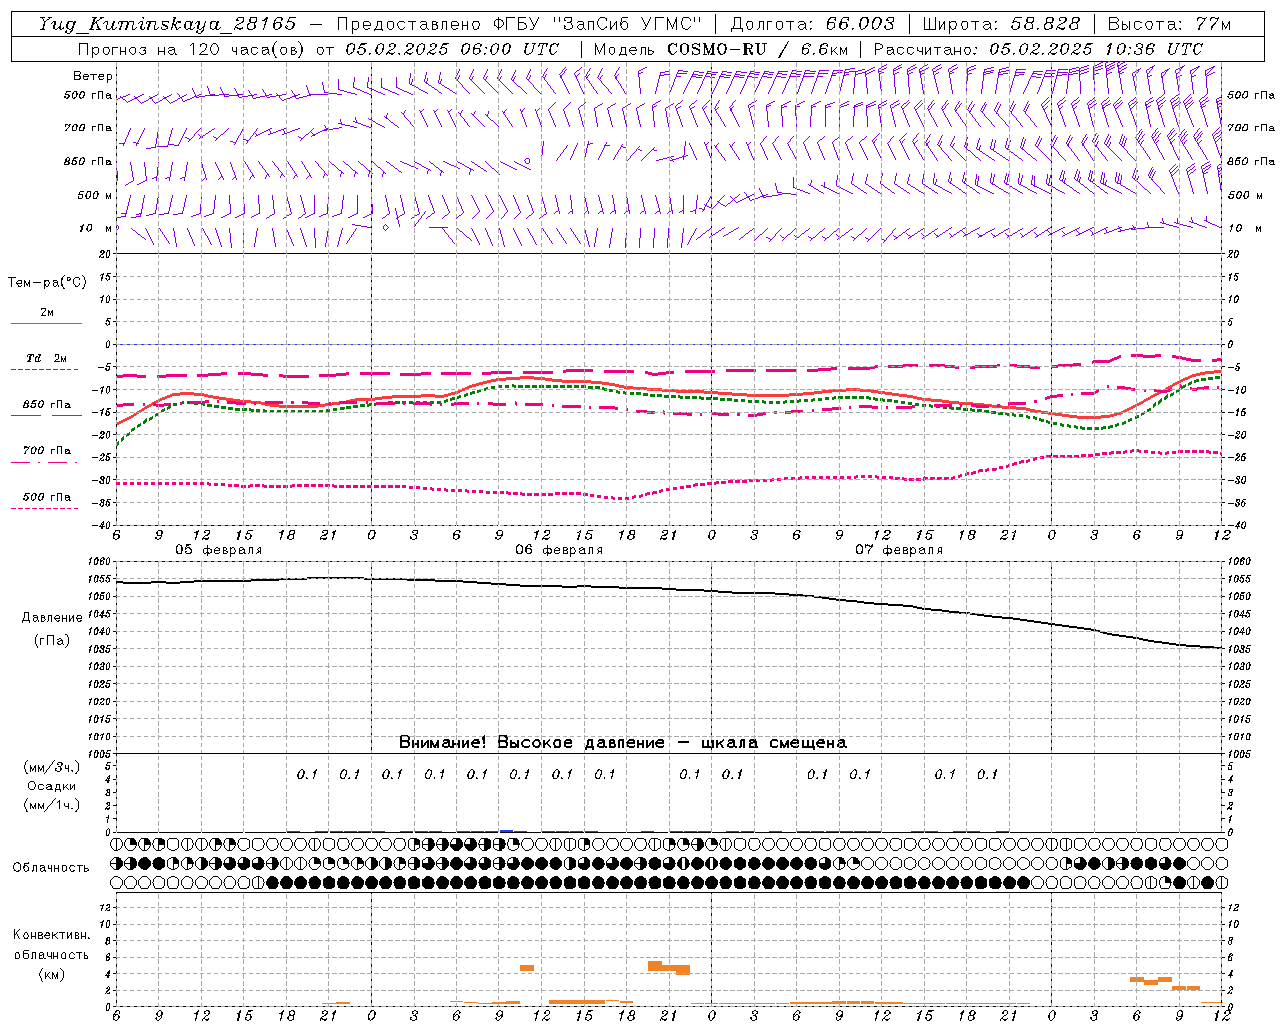Click the Долгота: 66.003 value
The width and height of the screenshot is (1280, 1024).
pos(812,24)
